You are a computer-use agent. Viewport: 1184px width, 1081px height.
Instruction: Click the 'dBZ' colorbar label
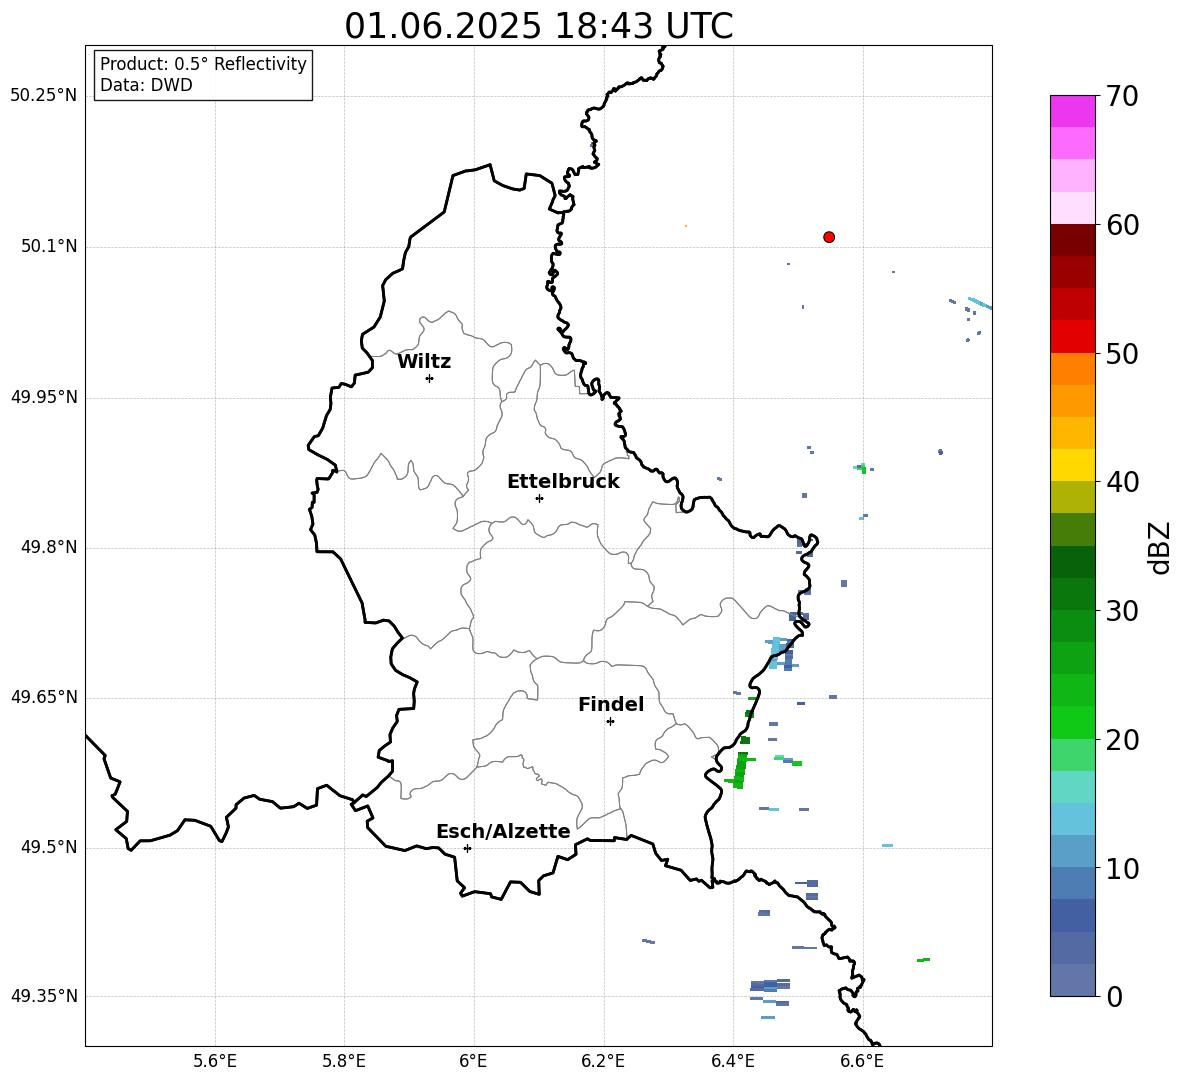pos(1159,547)
